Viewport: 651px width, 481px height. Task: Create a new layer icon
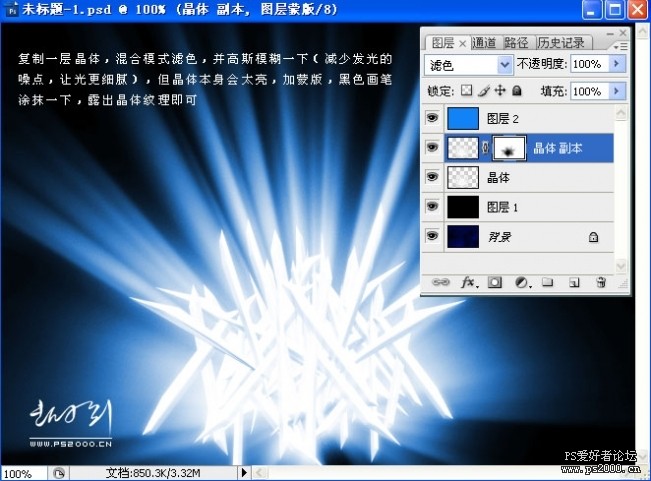pyautogui.click(x=574, y=283)
